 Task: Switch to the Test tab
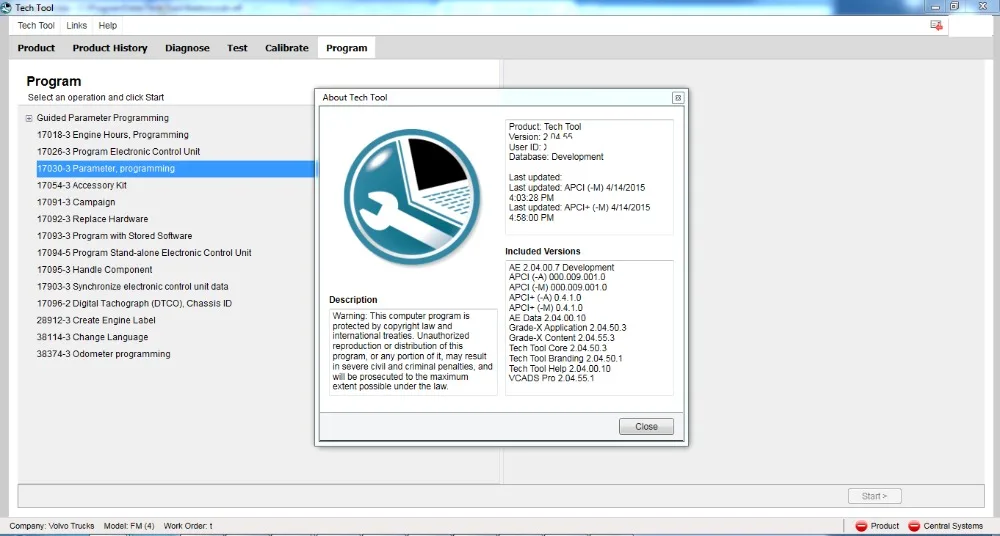(x=237, y=48)
